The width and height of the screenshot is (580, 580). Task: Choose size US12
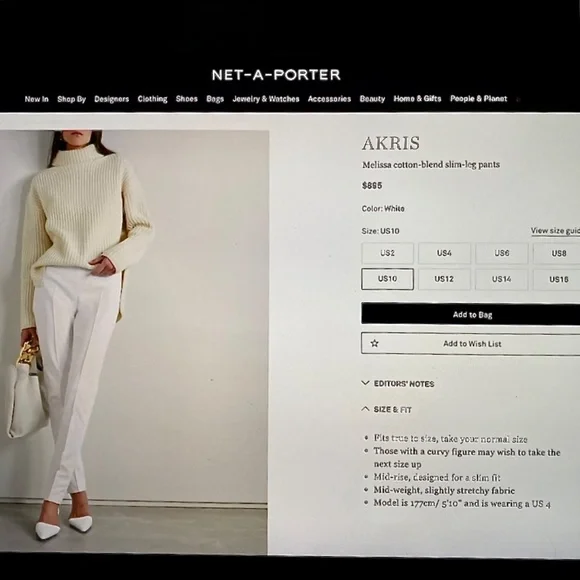tap(444, 279)
